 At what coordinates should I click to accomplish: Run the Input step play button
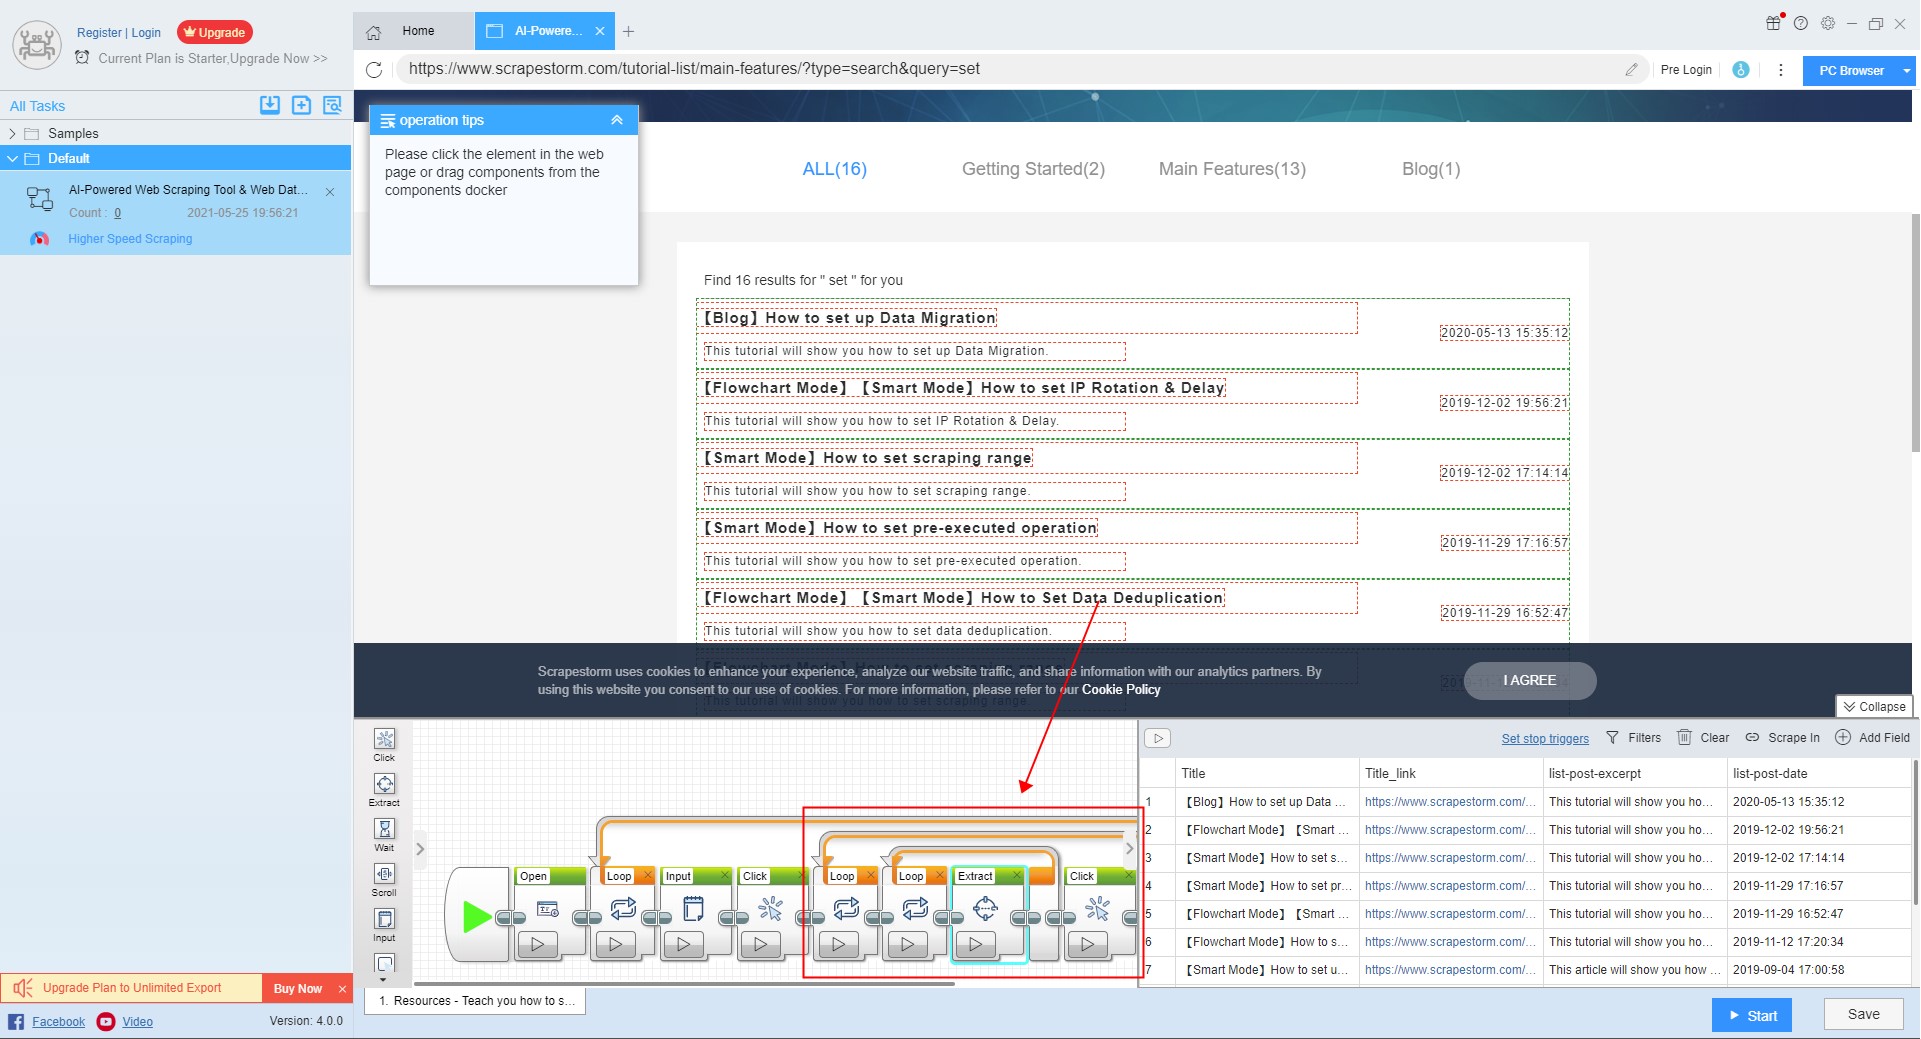[x=684, y=944]
